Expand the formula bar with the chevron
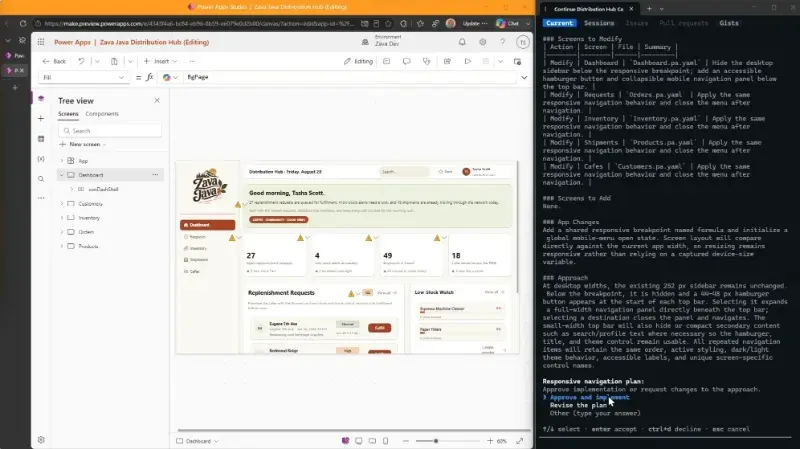This screenshot has width=800, height=449. point(524,78)
